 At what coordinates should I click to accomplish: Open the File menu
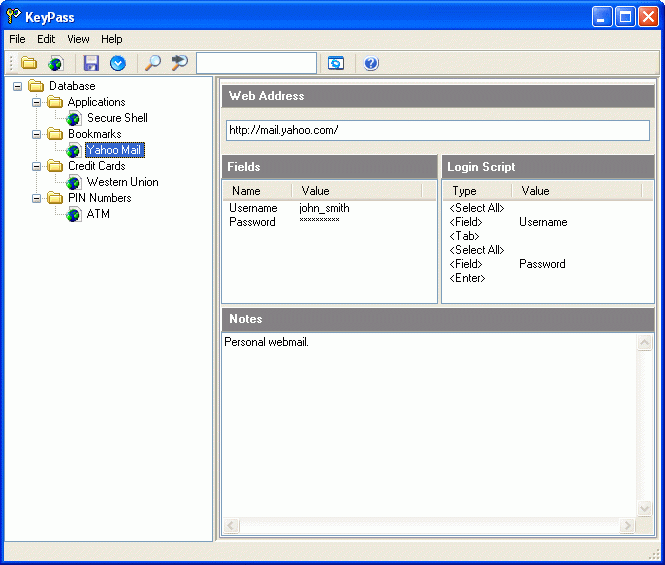pyautogui.click(x=17, y=39)
